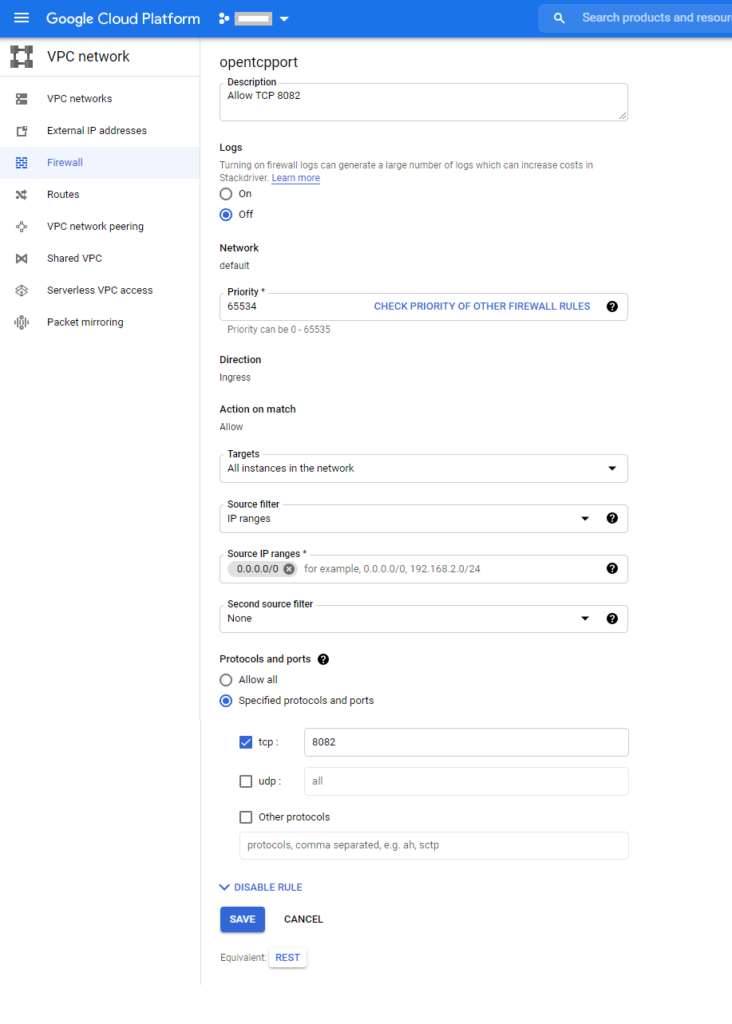Select the Allow all protocols option
Viewport: 732px width, 1024px height.
pyautogui.click(x=226, y=680)
